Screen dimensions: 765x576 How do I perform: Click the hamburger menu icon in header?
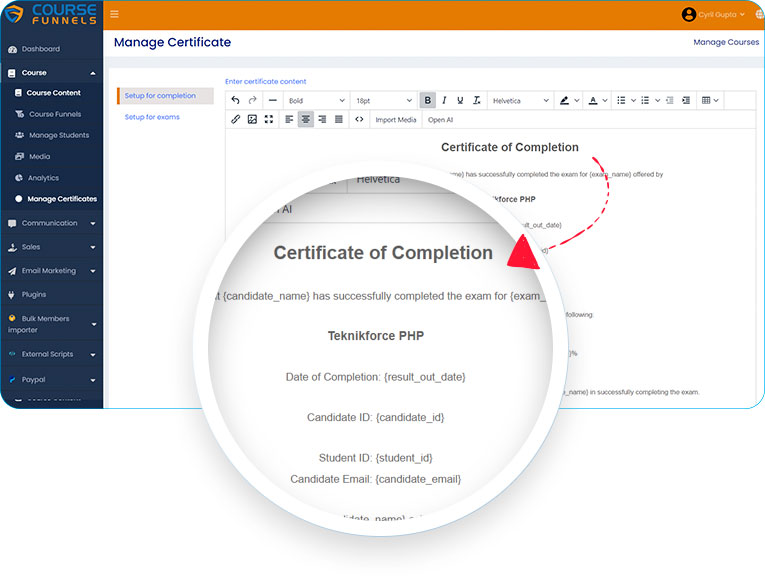coord(114,14)
